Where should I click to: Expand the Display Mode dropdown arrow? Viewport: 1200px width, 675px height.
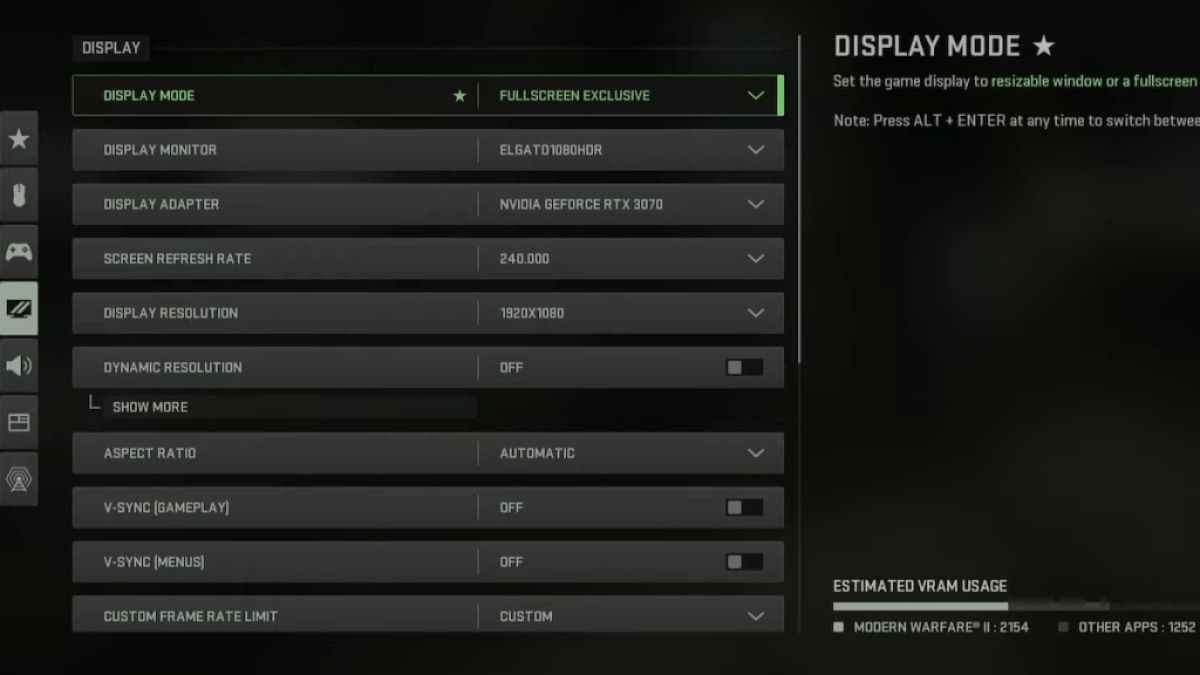click(x=756, y=96)
